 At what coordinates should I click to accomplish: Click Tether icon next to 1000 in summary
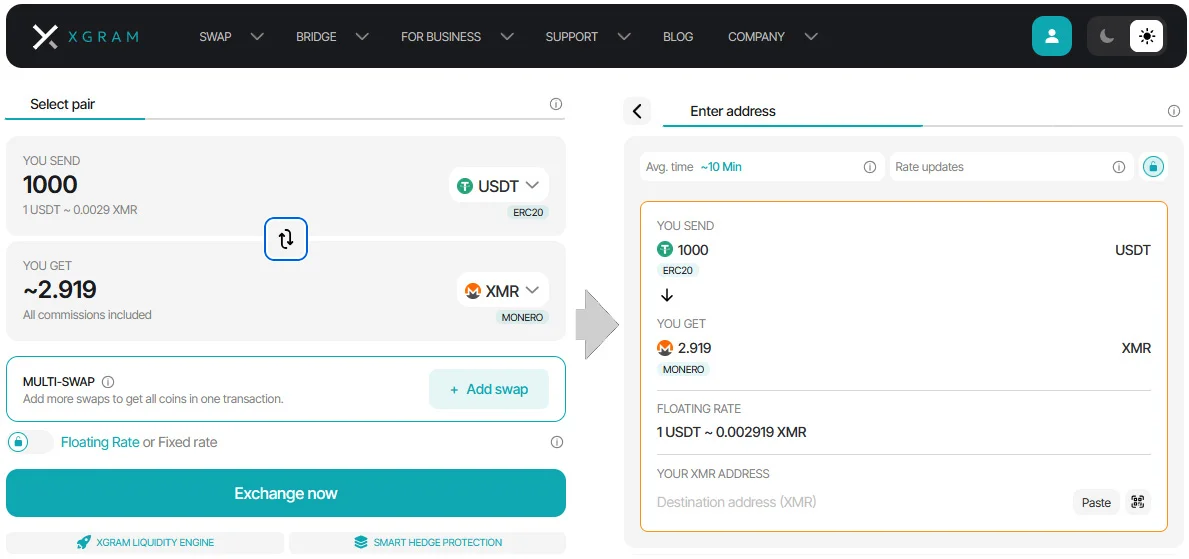click(x=665, y=250)
